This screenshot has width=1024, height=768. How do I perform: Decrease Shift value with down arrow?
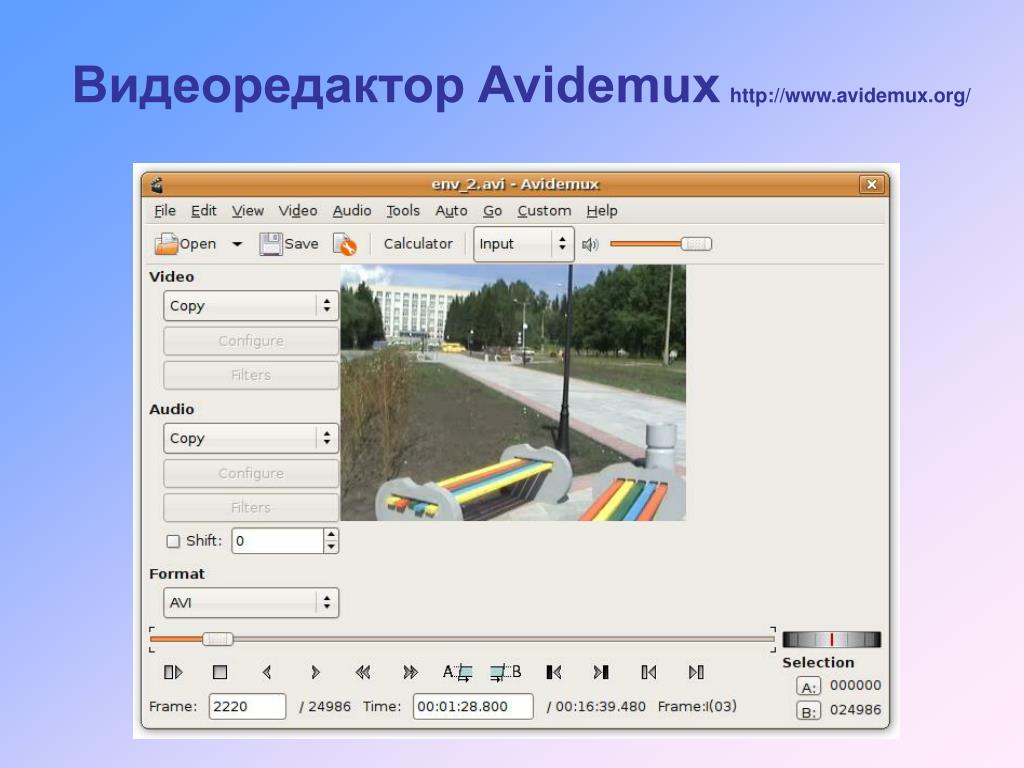point(332,547)
